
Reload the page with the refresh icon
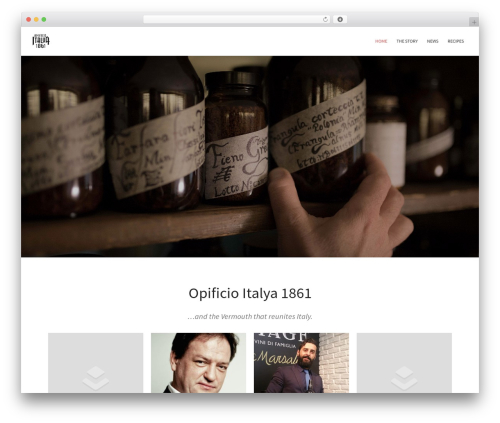pos(325,19)
